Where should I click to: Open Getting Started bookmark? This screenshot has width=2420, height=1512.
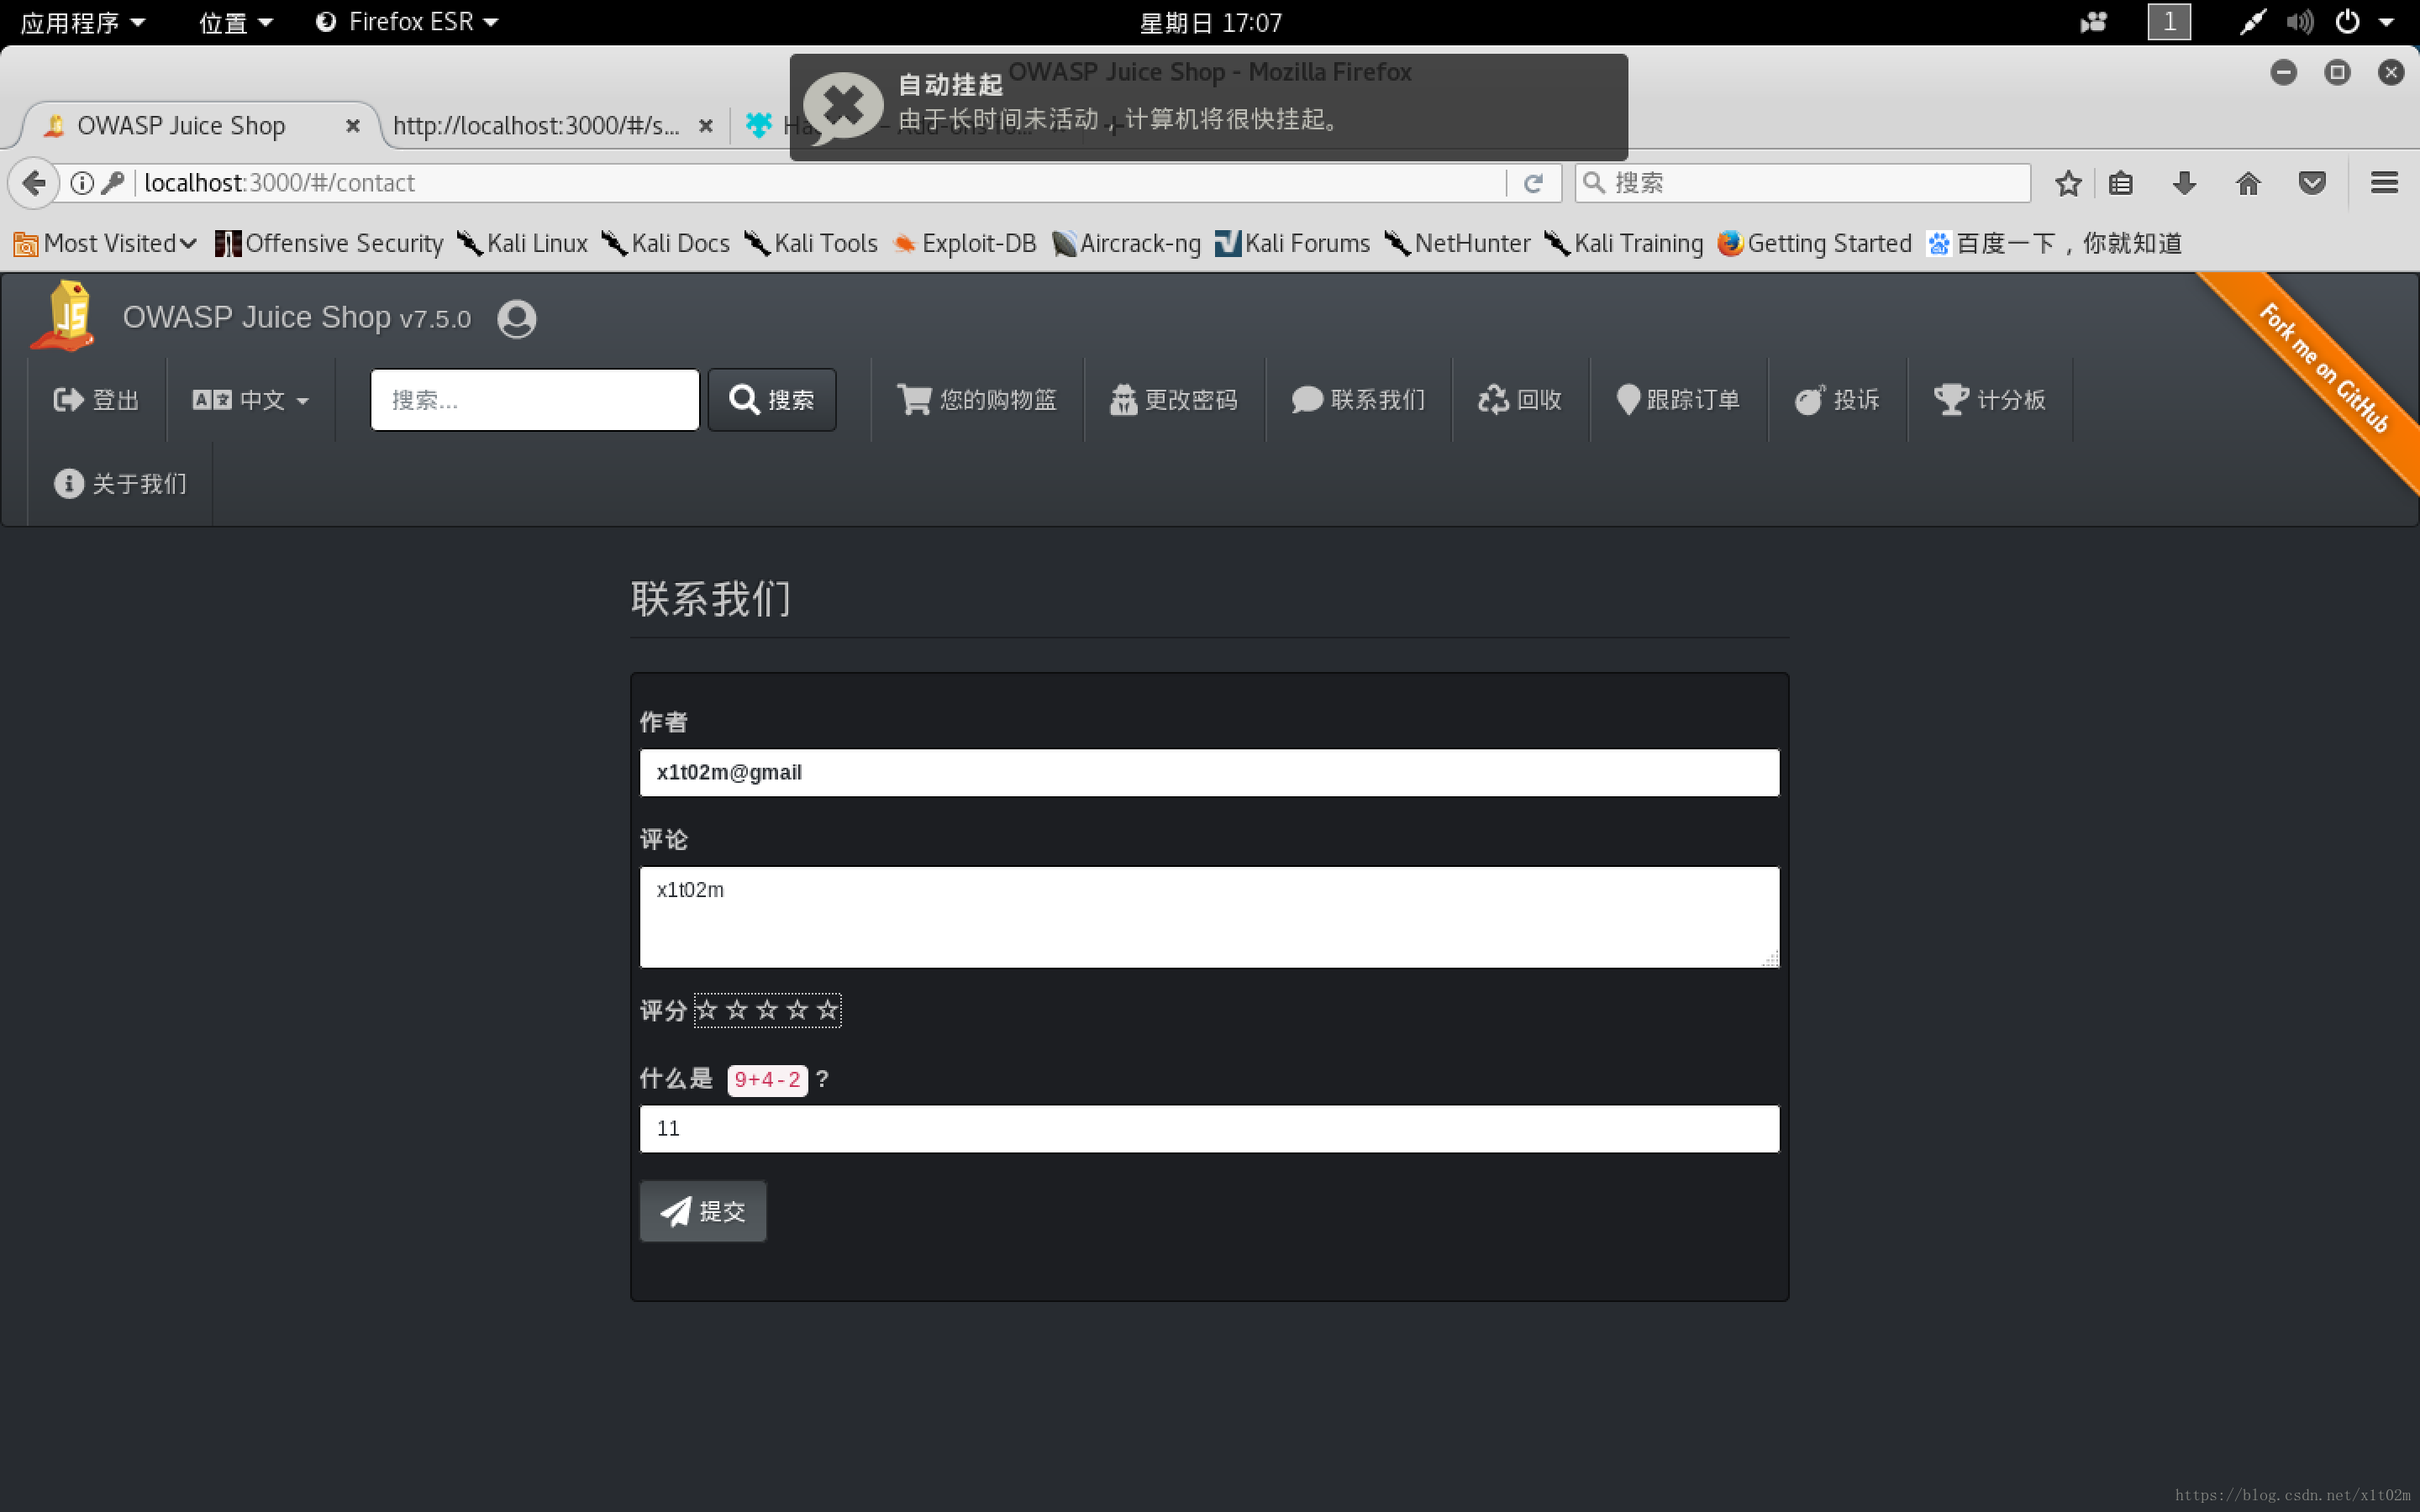coord(1814,243)
